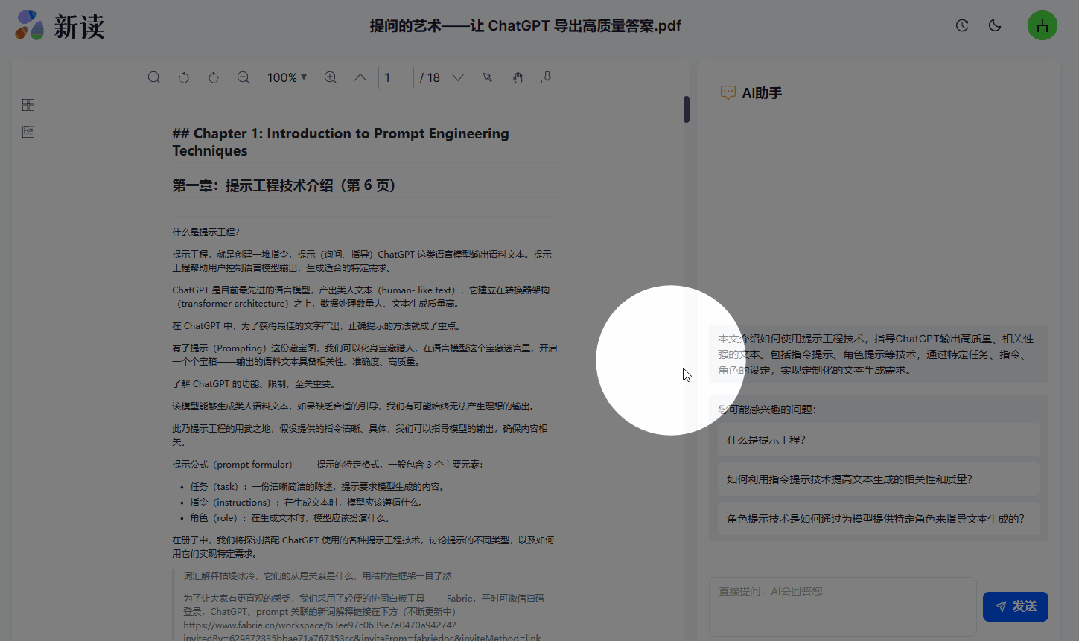Zoom out of the PDF
Image resolution: width=1079 pixels, height=641 pixels.
pyautogui.click(x=244, y=77)
